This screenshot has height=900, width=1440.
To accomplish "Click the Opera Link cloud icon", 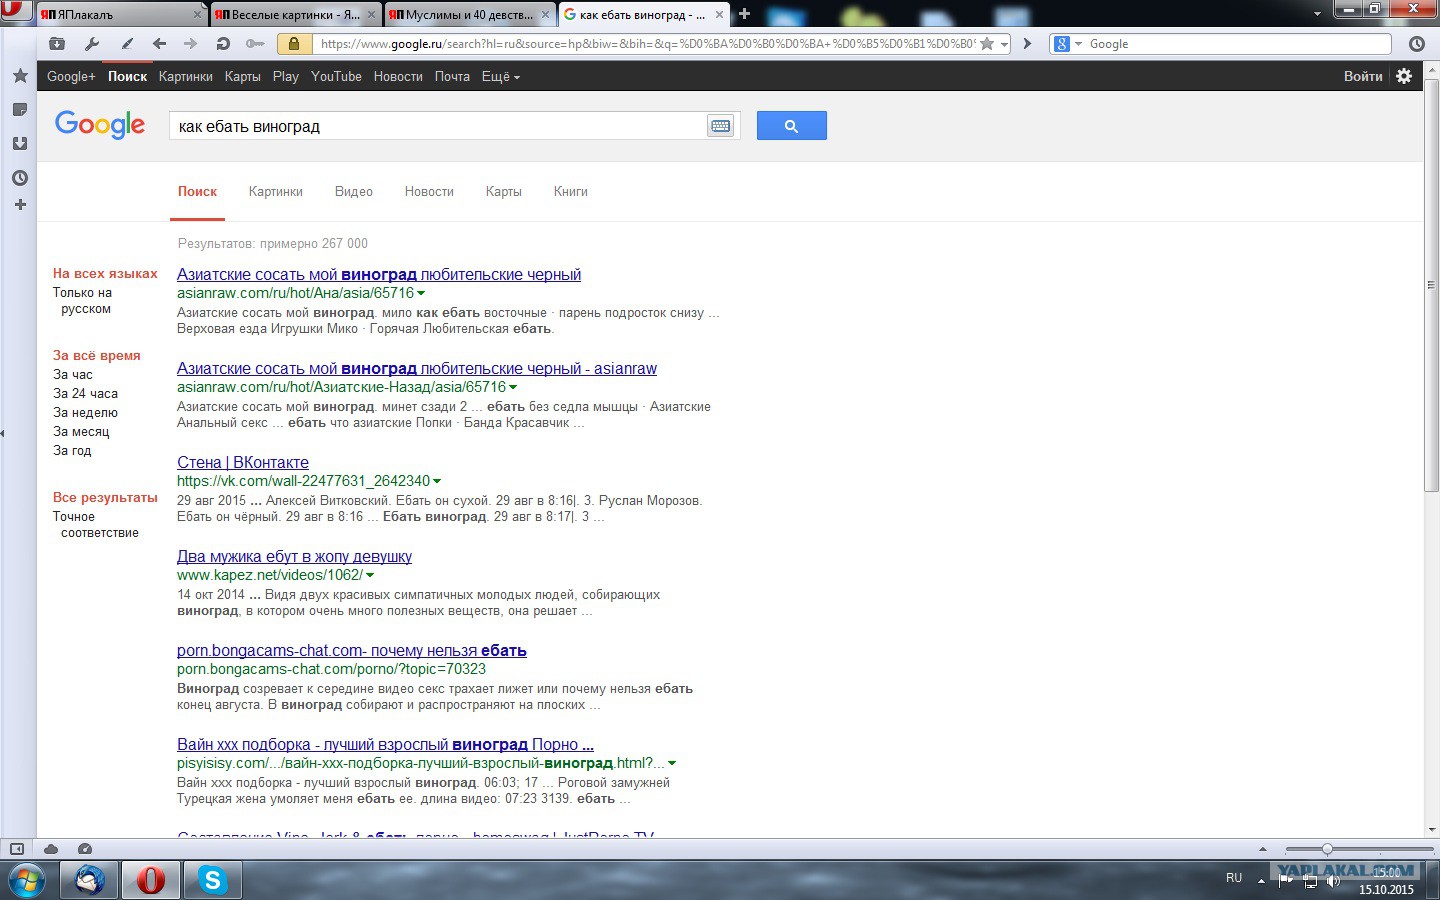I will 51,849.
